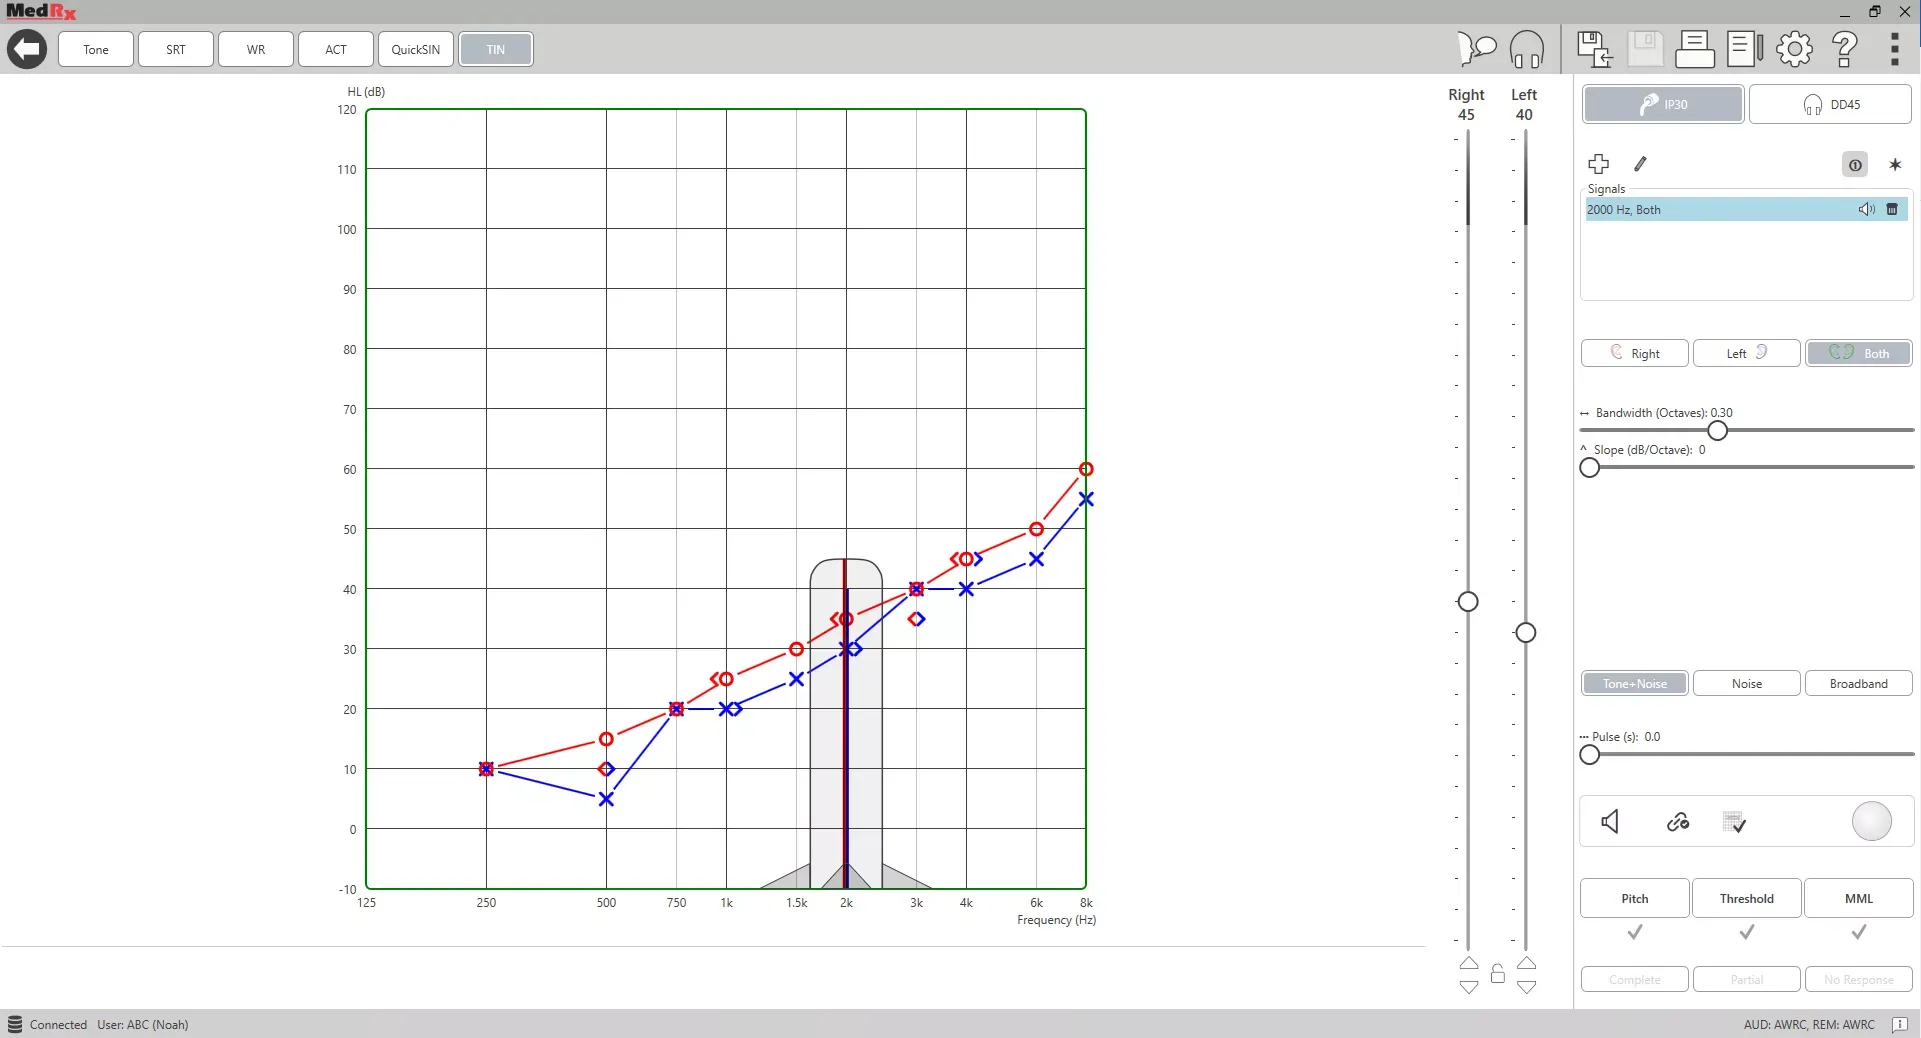Open the help menu
The width and height of the screenshot is (1921, 1038).
coord(1846,49)
